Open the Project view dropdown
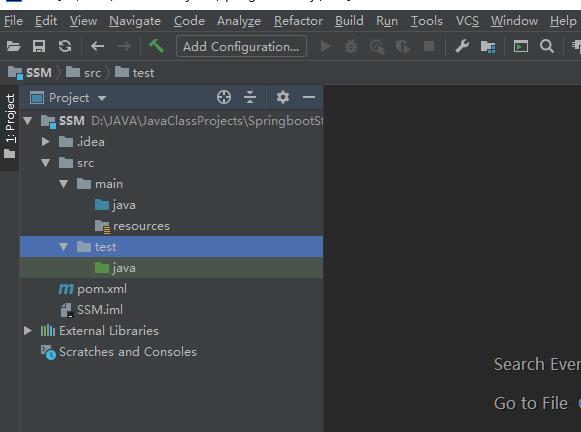 tap(69, 98)
